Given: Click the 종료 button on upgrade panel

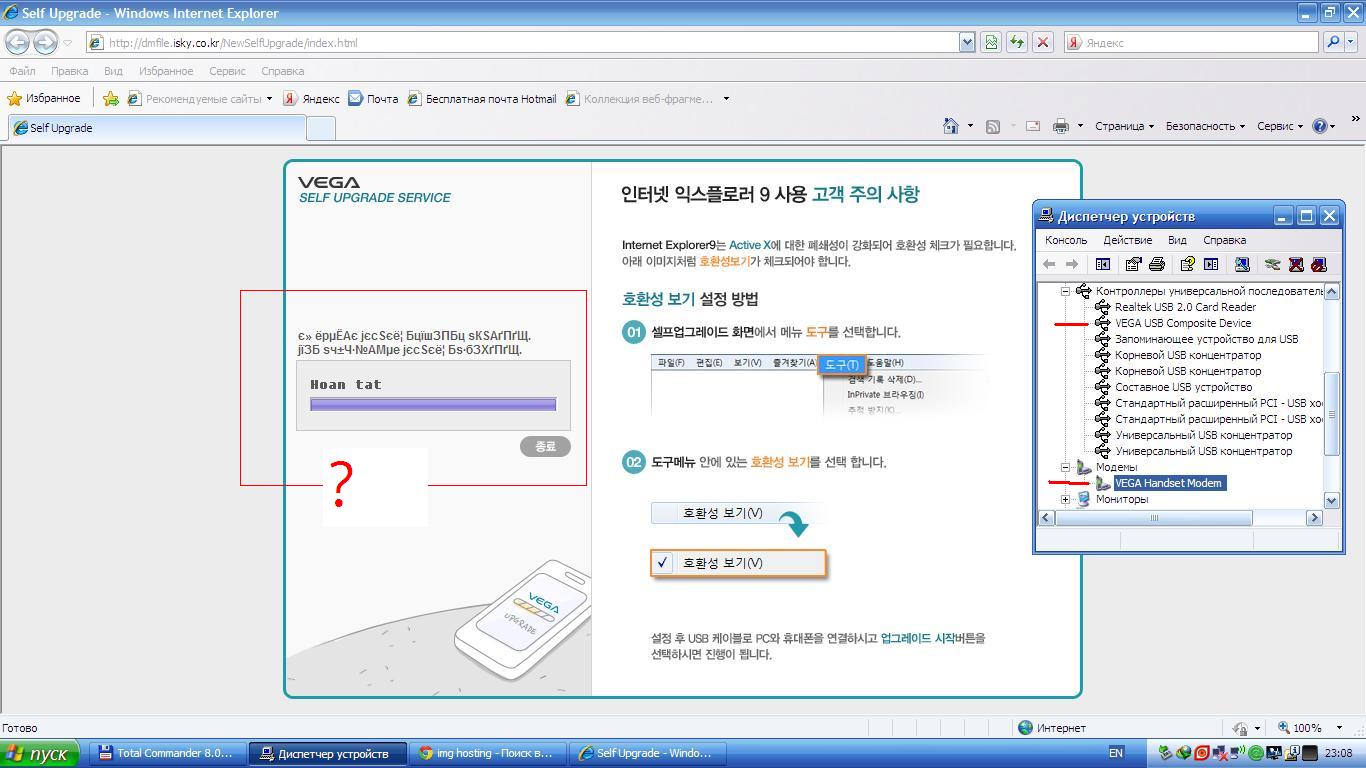Looking at the screenshot, I should point(545,446).
